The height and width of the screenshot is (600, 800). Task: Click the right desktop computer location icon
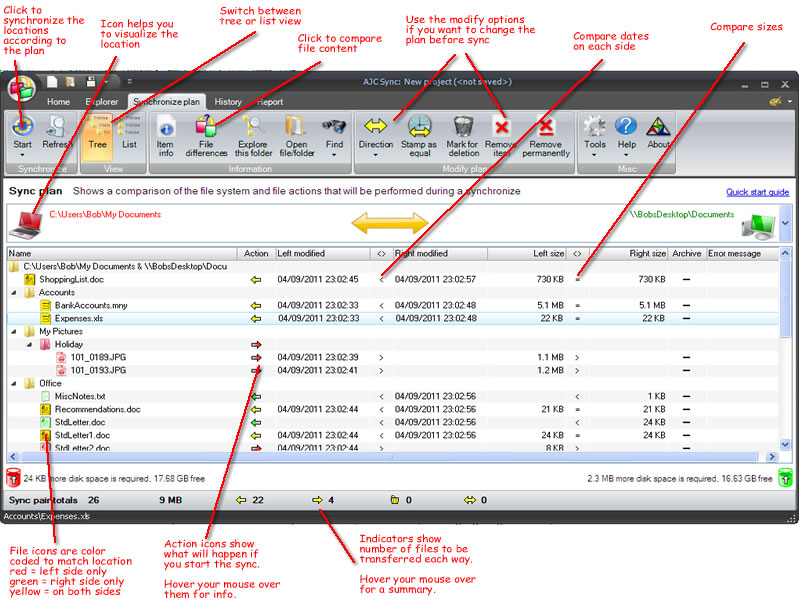pos(758,227)
